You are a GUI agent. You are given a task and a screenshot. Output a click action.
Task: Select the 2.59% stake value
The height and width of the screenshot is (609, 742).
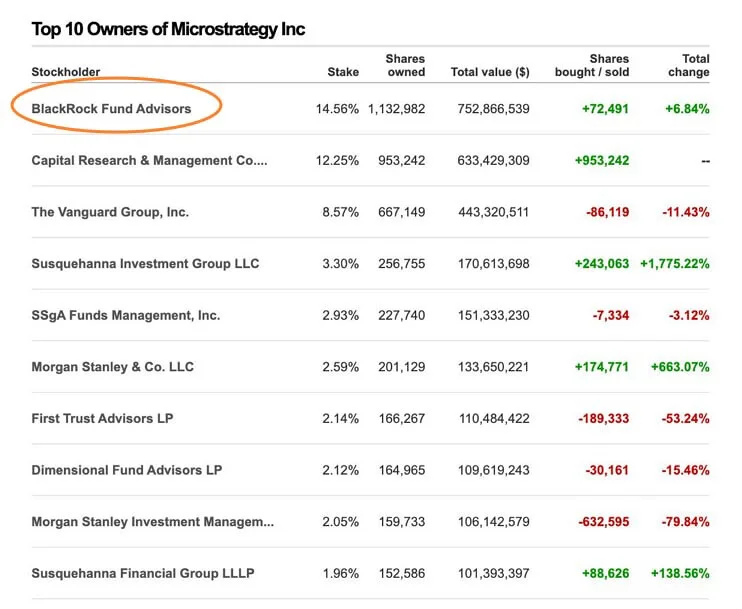(341, 367)
